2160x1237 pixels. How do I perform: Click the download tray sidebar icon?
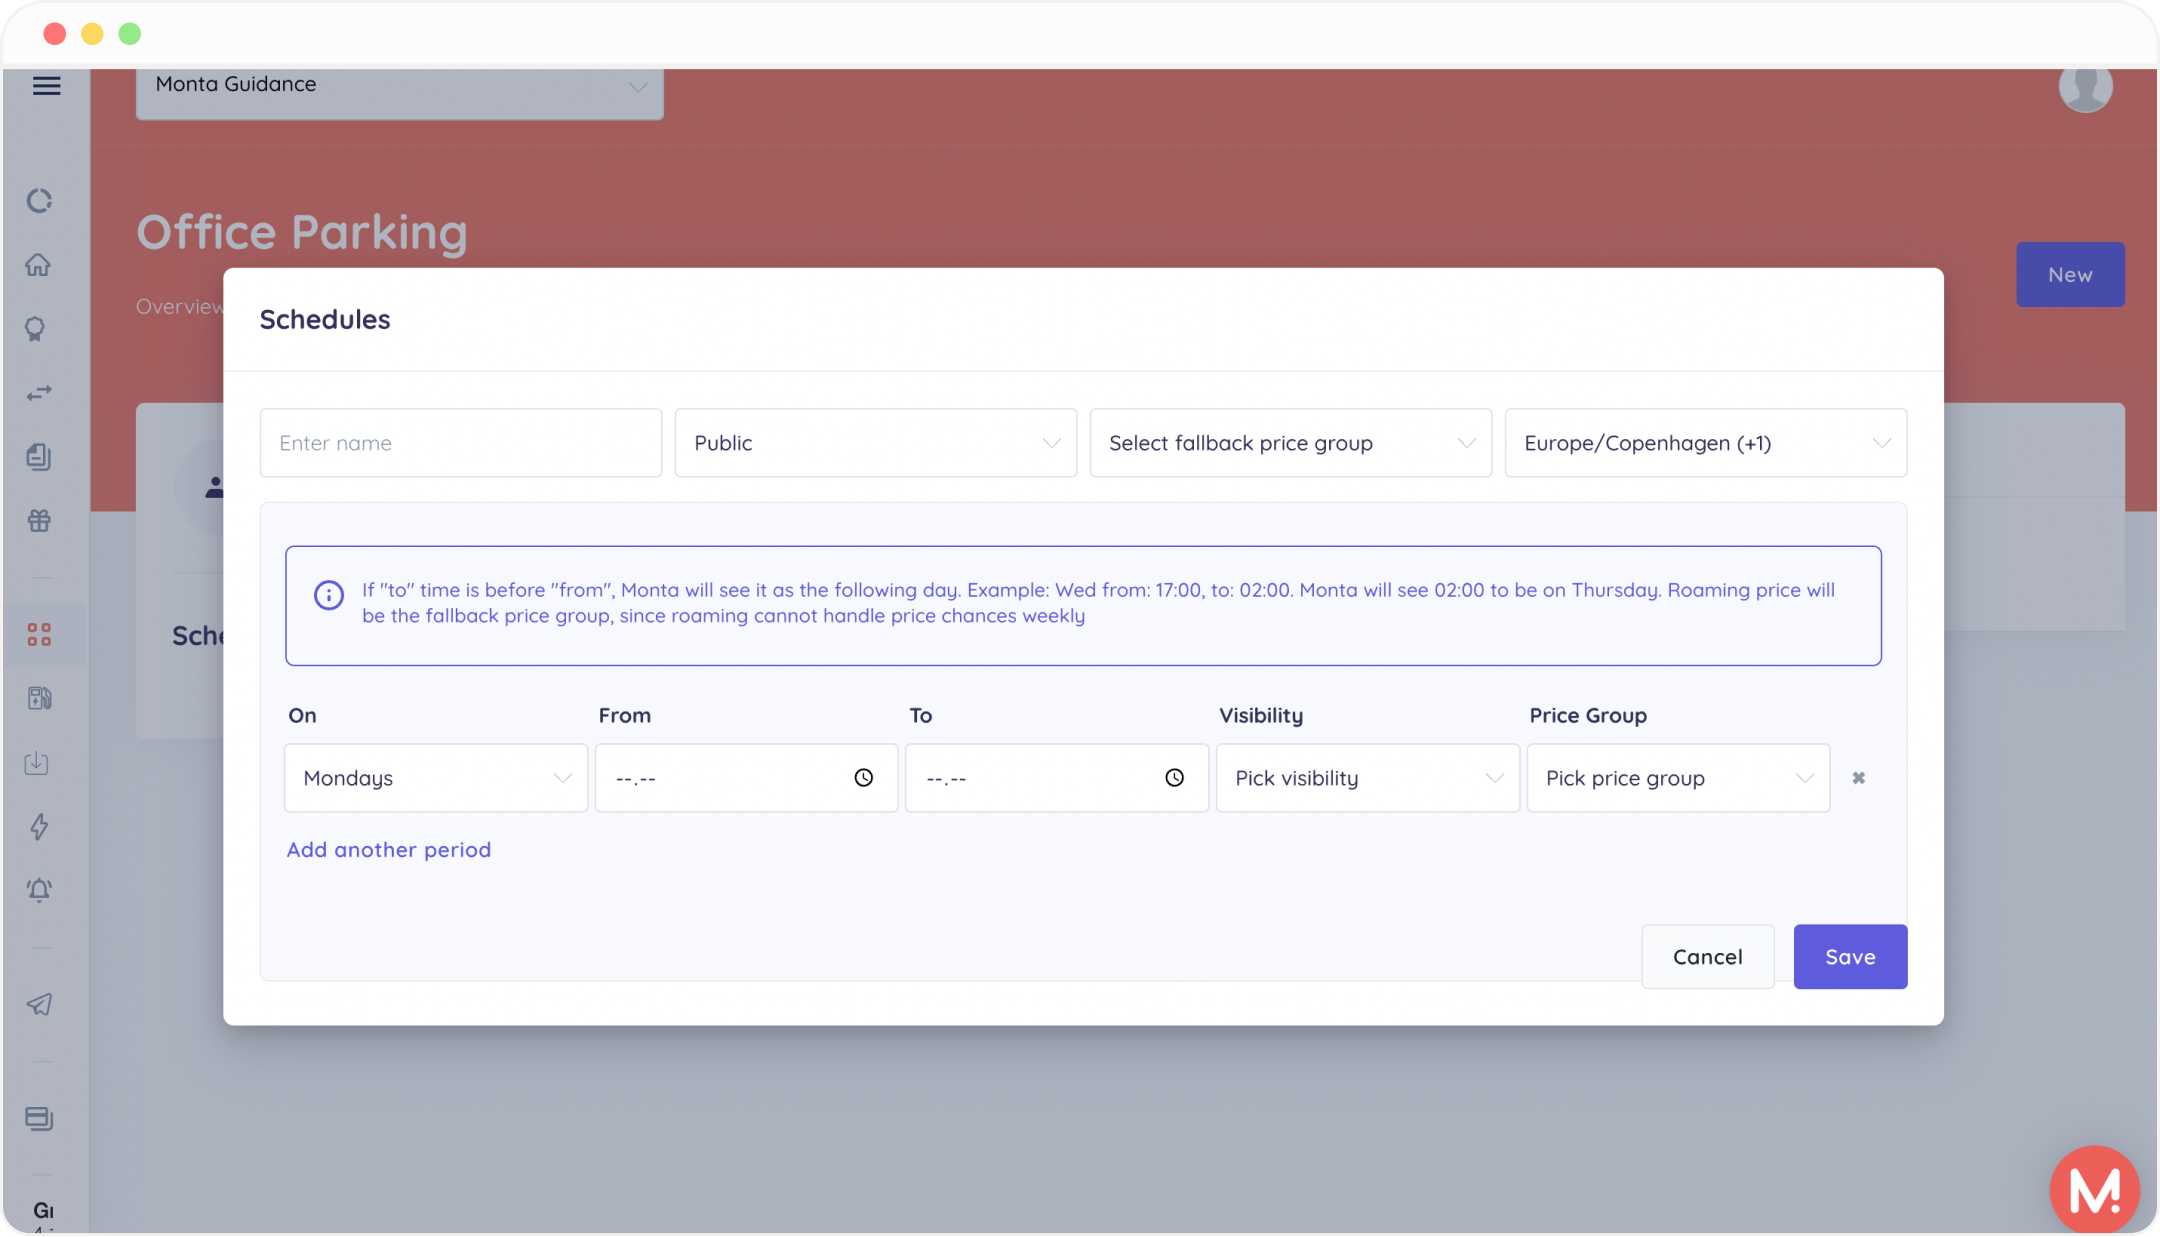37,763
